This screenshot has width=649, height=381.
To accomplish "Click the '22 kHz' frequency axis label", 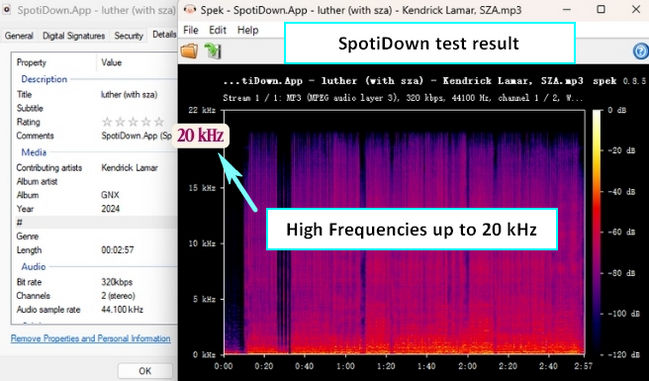I will 202,110.
